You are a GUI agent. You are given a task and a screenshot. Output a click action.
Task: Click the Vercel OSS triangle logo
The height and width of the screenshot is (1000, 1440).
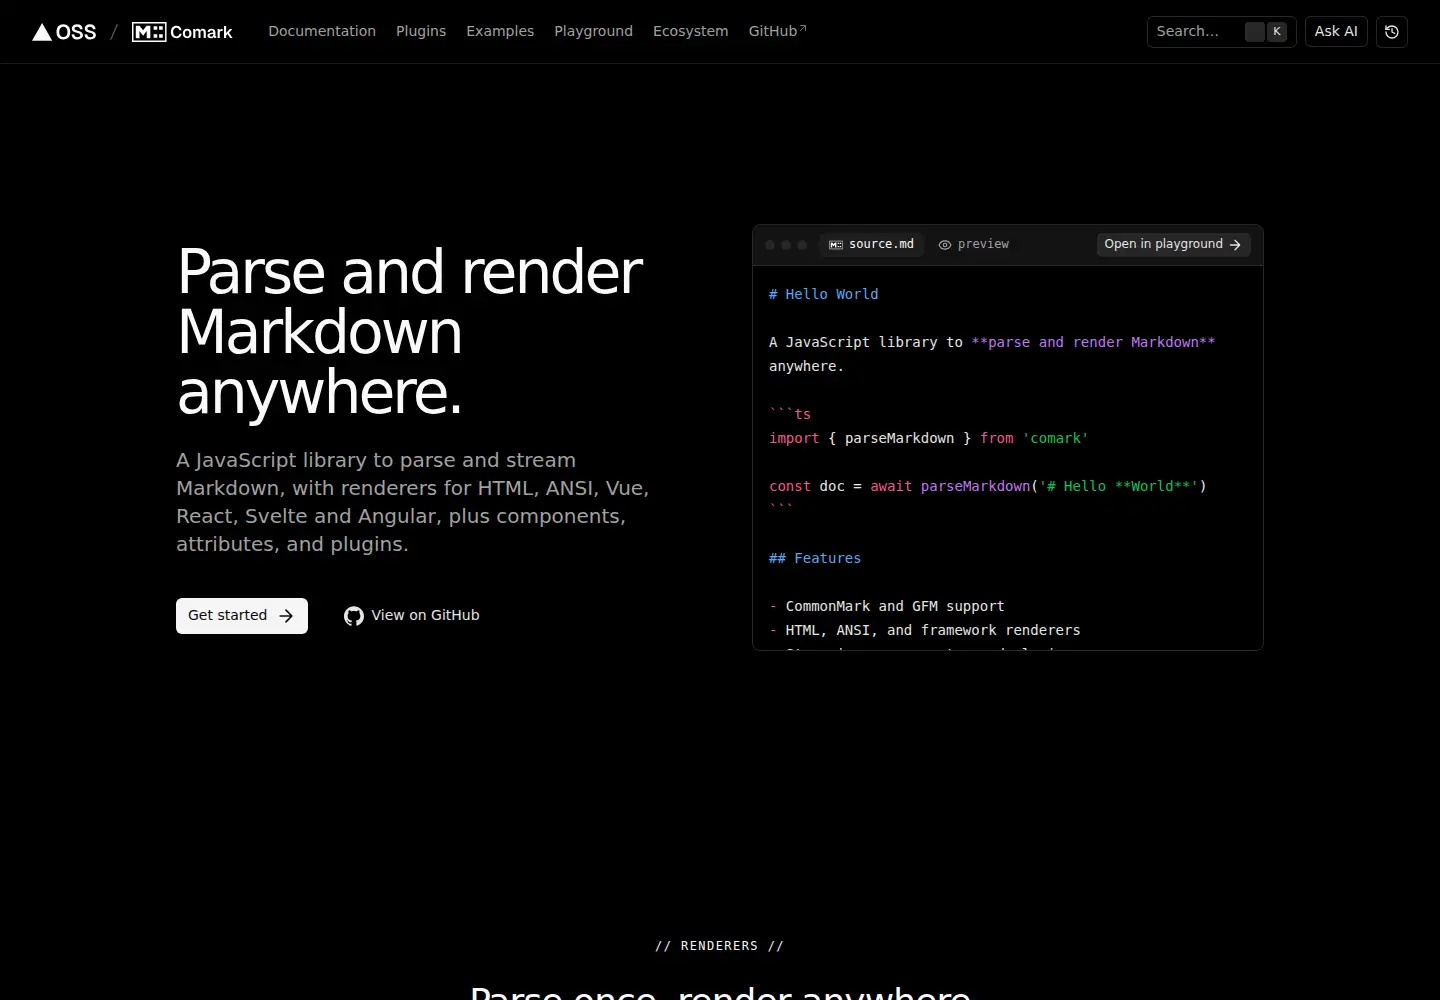coord(42,32)
